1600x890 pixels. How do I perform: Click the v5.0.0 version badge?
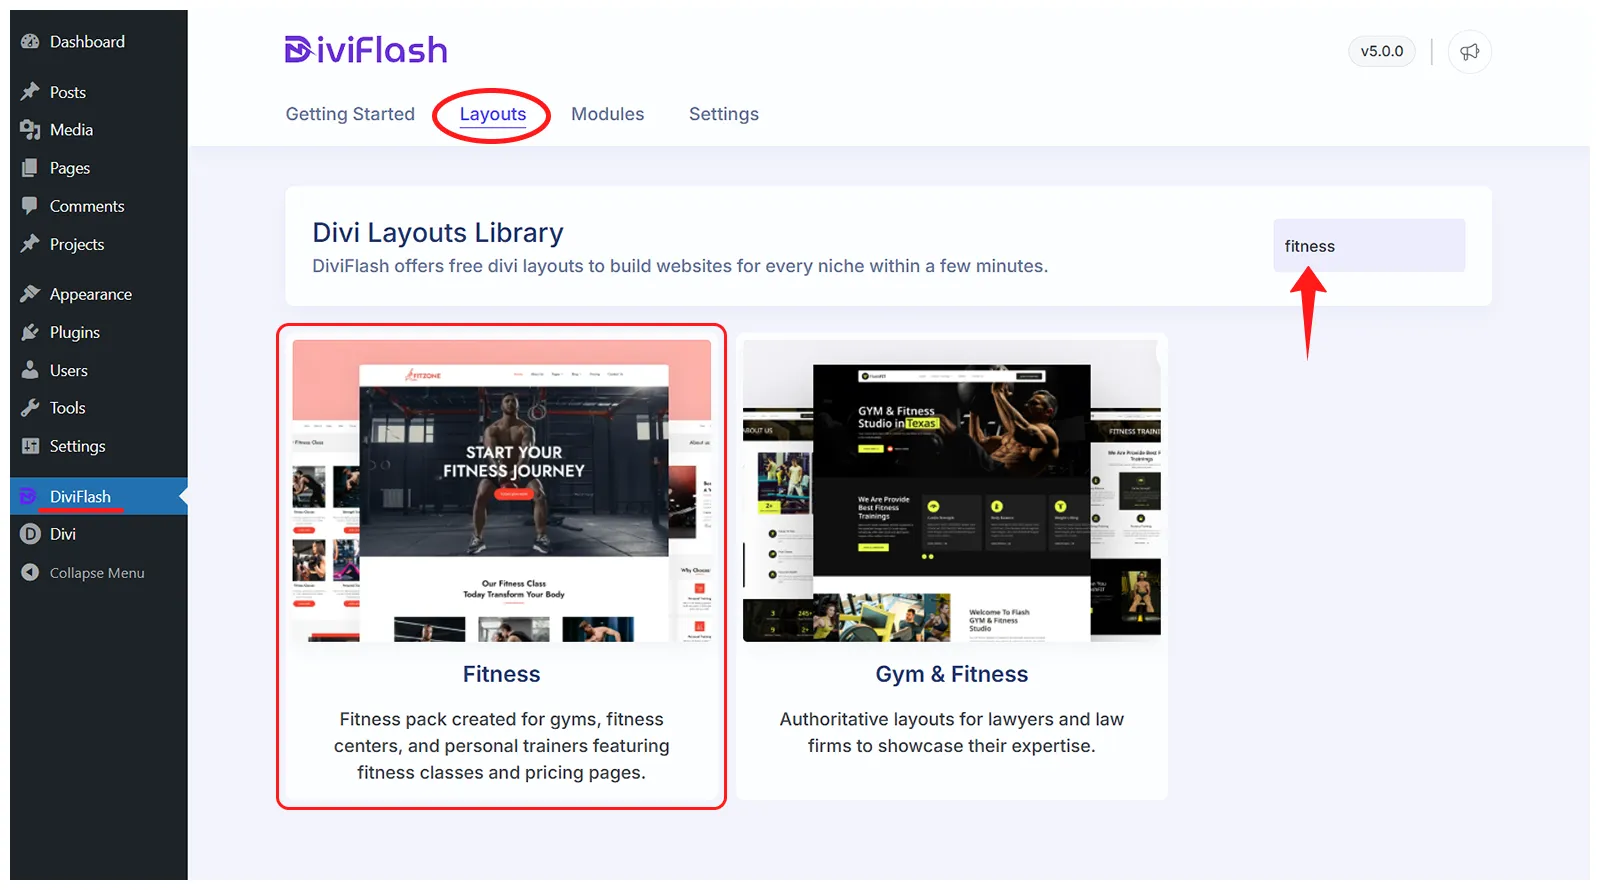[x=1381, y=52]
